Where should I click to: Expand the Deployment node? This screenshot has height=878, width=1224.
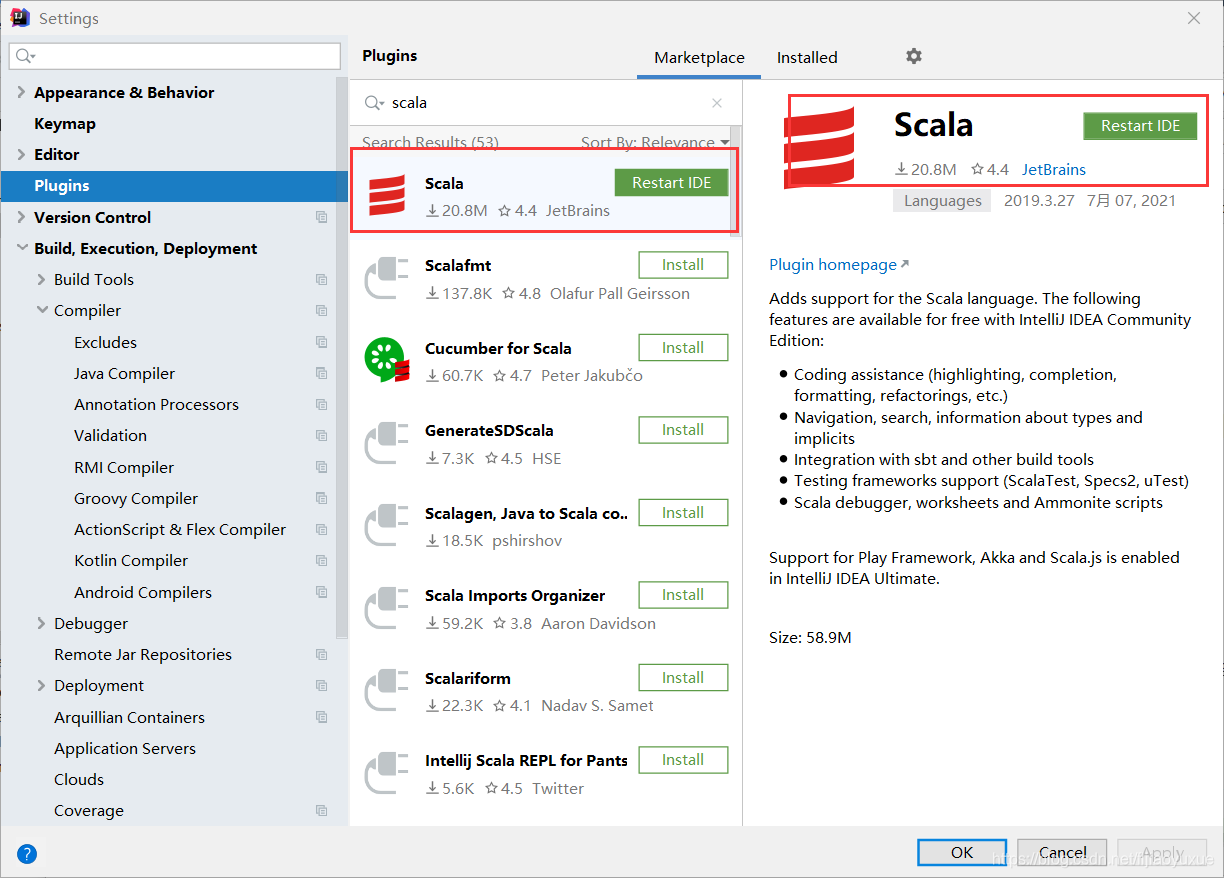pos(41,685)
